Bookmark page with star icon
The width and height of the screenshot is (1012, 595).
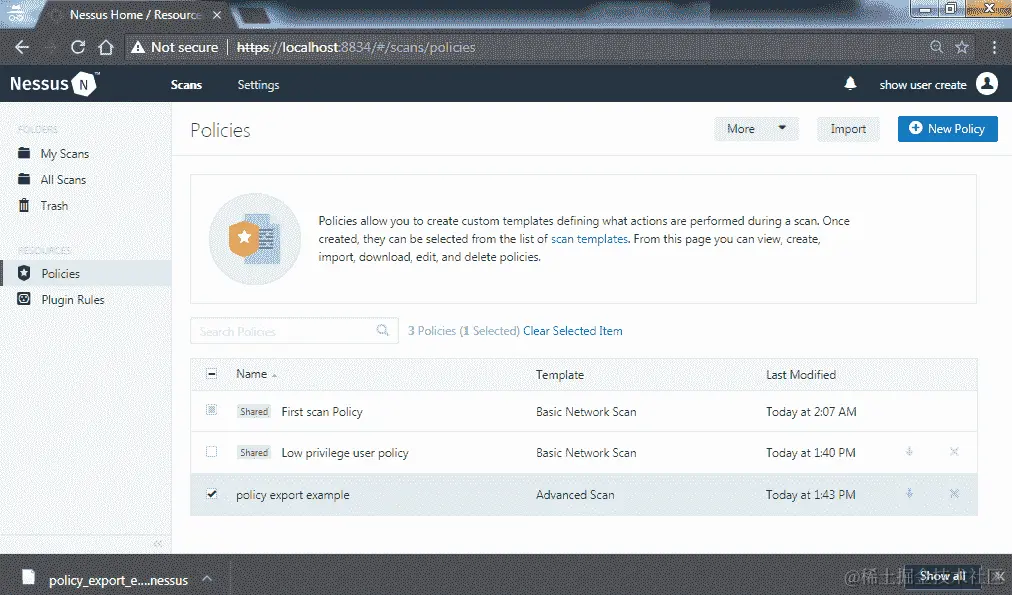(962, 47)
